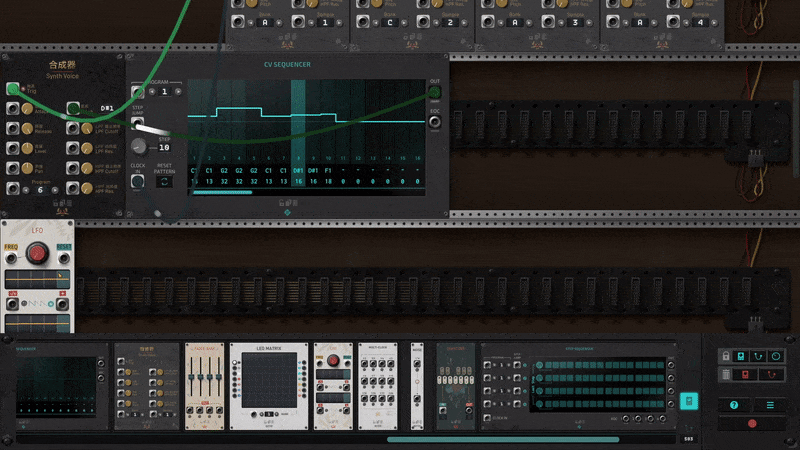Open the hamburger menu icon

pos(770,405)
